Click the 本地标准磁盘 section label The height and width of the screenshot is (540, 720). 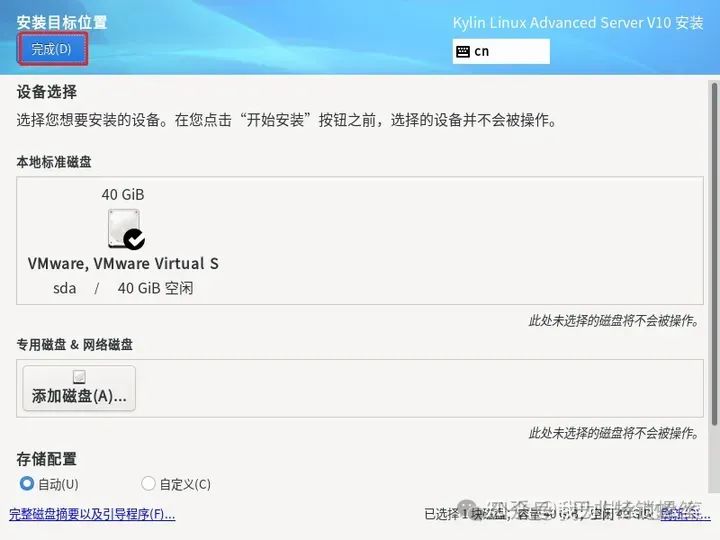click(x=54, y=162)
